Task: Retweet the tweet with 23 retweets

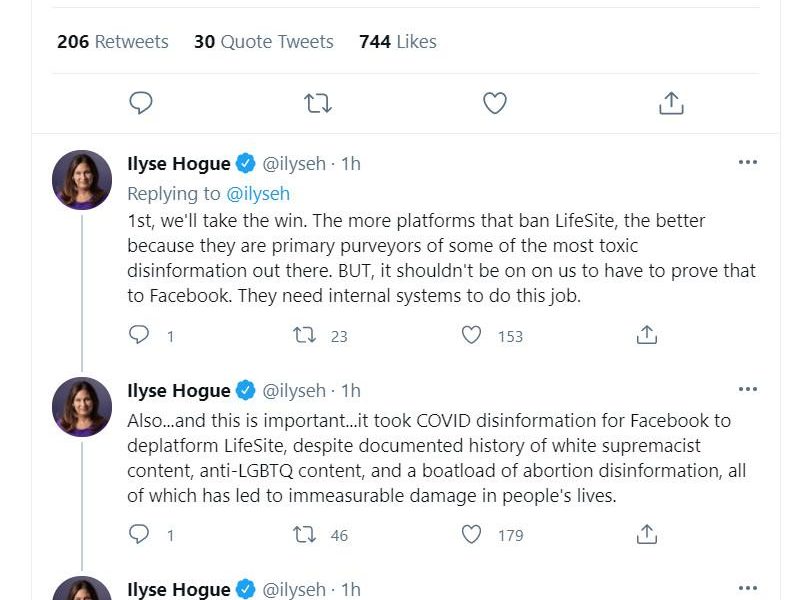Action: click(x=304, y=336)
